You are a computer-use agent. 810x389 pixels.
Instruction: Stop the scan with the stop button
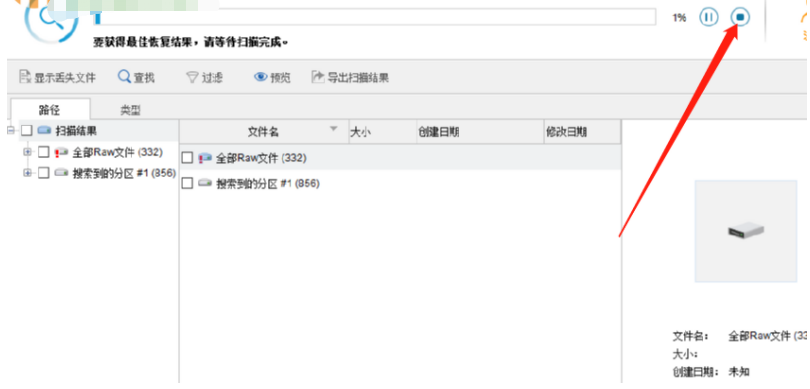[x=740, y=18]
